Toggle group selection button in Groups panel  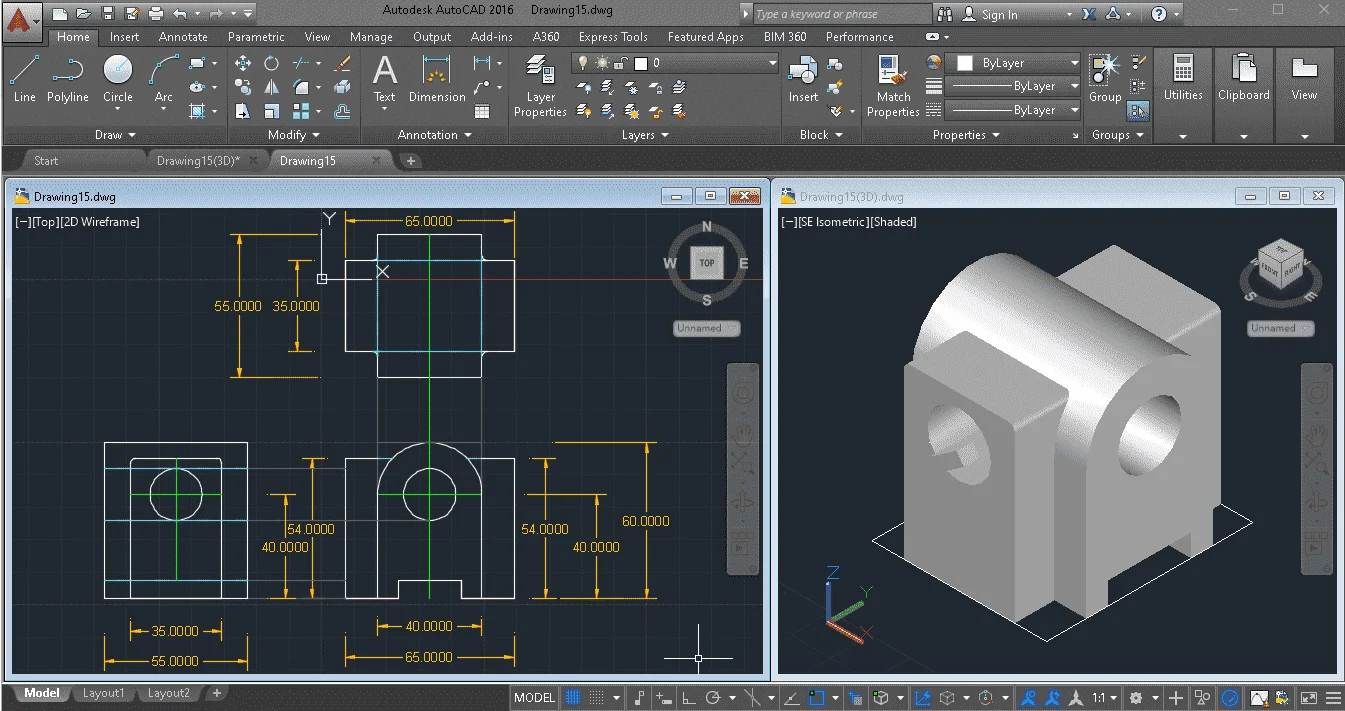[1138, 111]
